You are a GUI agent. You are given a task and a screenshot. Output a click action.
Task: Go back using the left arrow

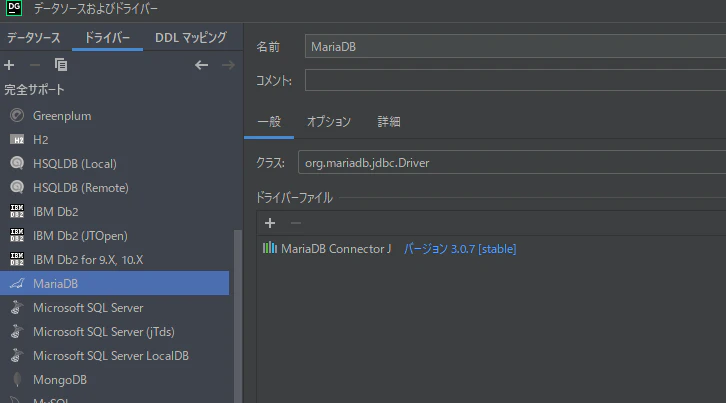(201, 65)
